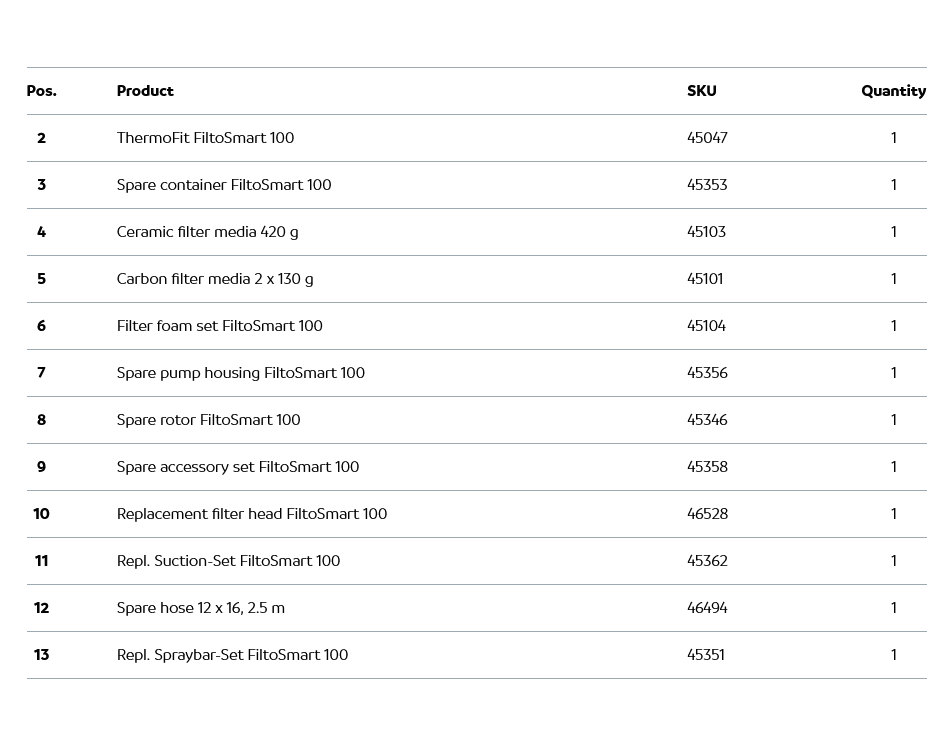The width and height of the screenshot is (948, 738).
Task: Click Repl. Spraybar-Set FiltoSmart 100
Action: (x=232, y=655)
